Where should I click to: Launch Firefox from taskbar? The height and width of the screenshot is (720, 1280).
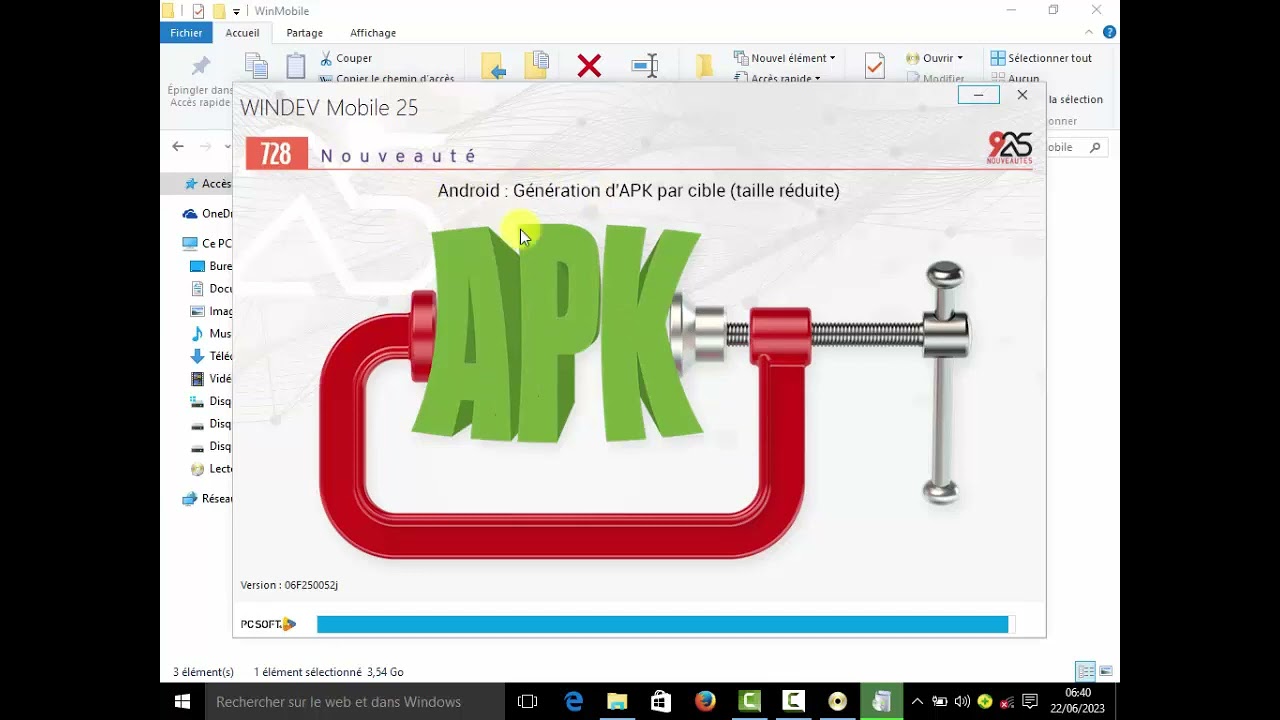click(705, 702)
